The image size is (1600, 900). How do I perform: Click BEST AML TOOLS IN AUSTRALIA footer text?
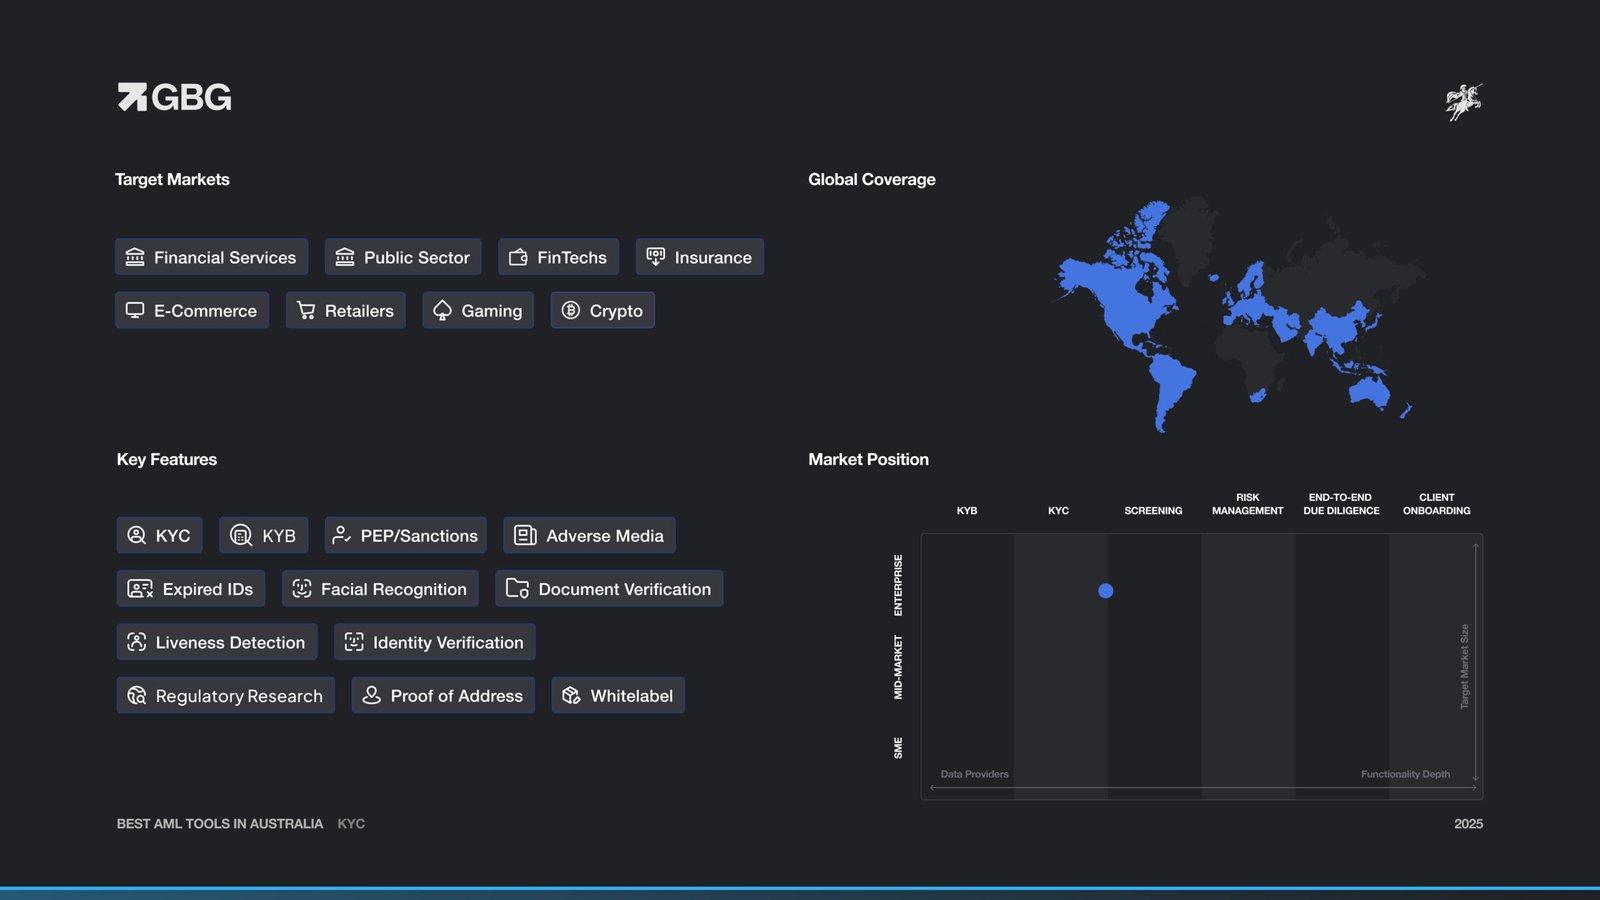coord(220,824)
